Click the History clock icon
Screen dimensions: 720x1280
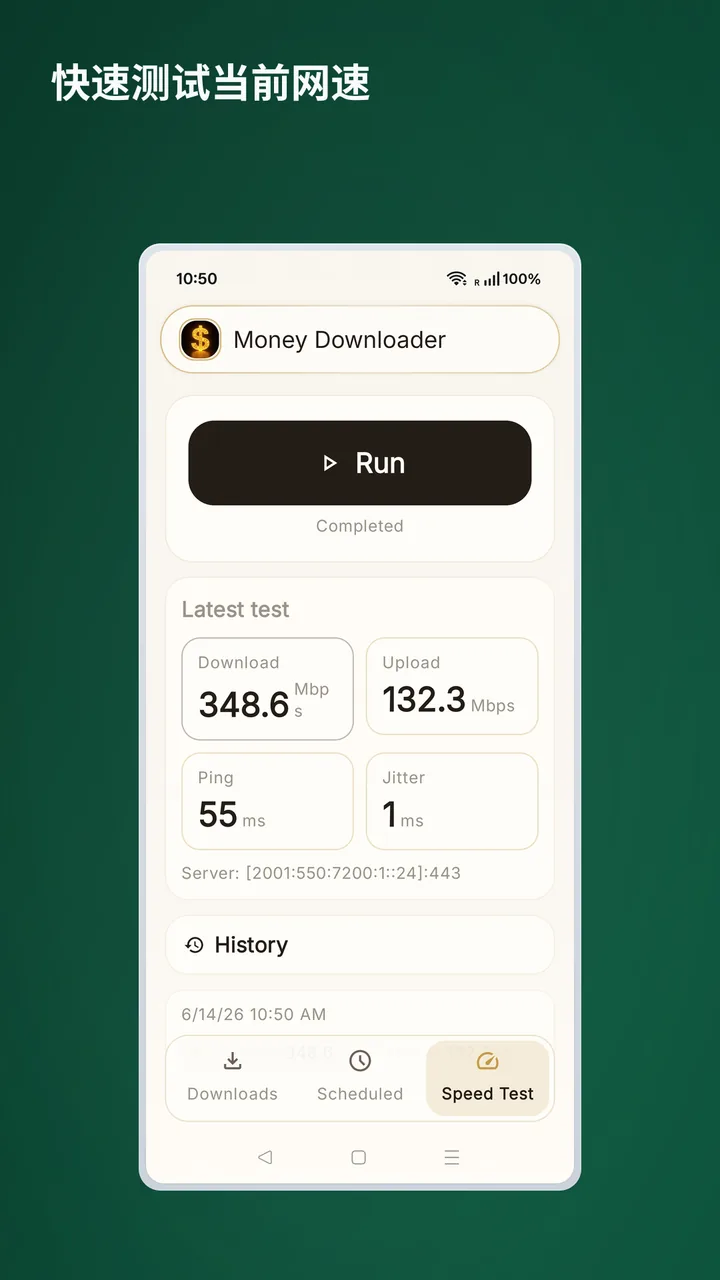coord(195,945)
